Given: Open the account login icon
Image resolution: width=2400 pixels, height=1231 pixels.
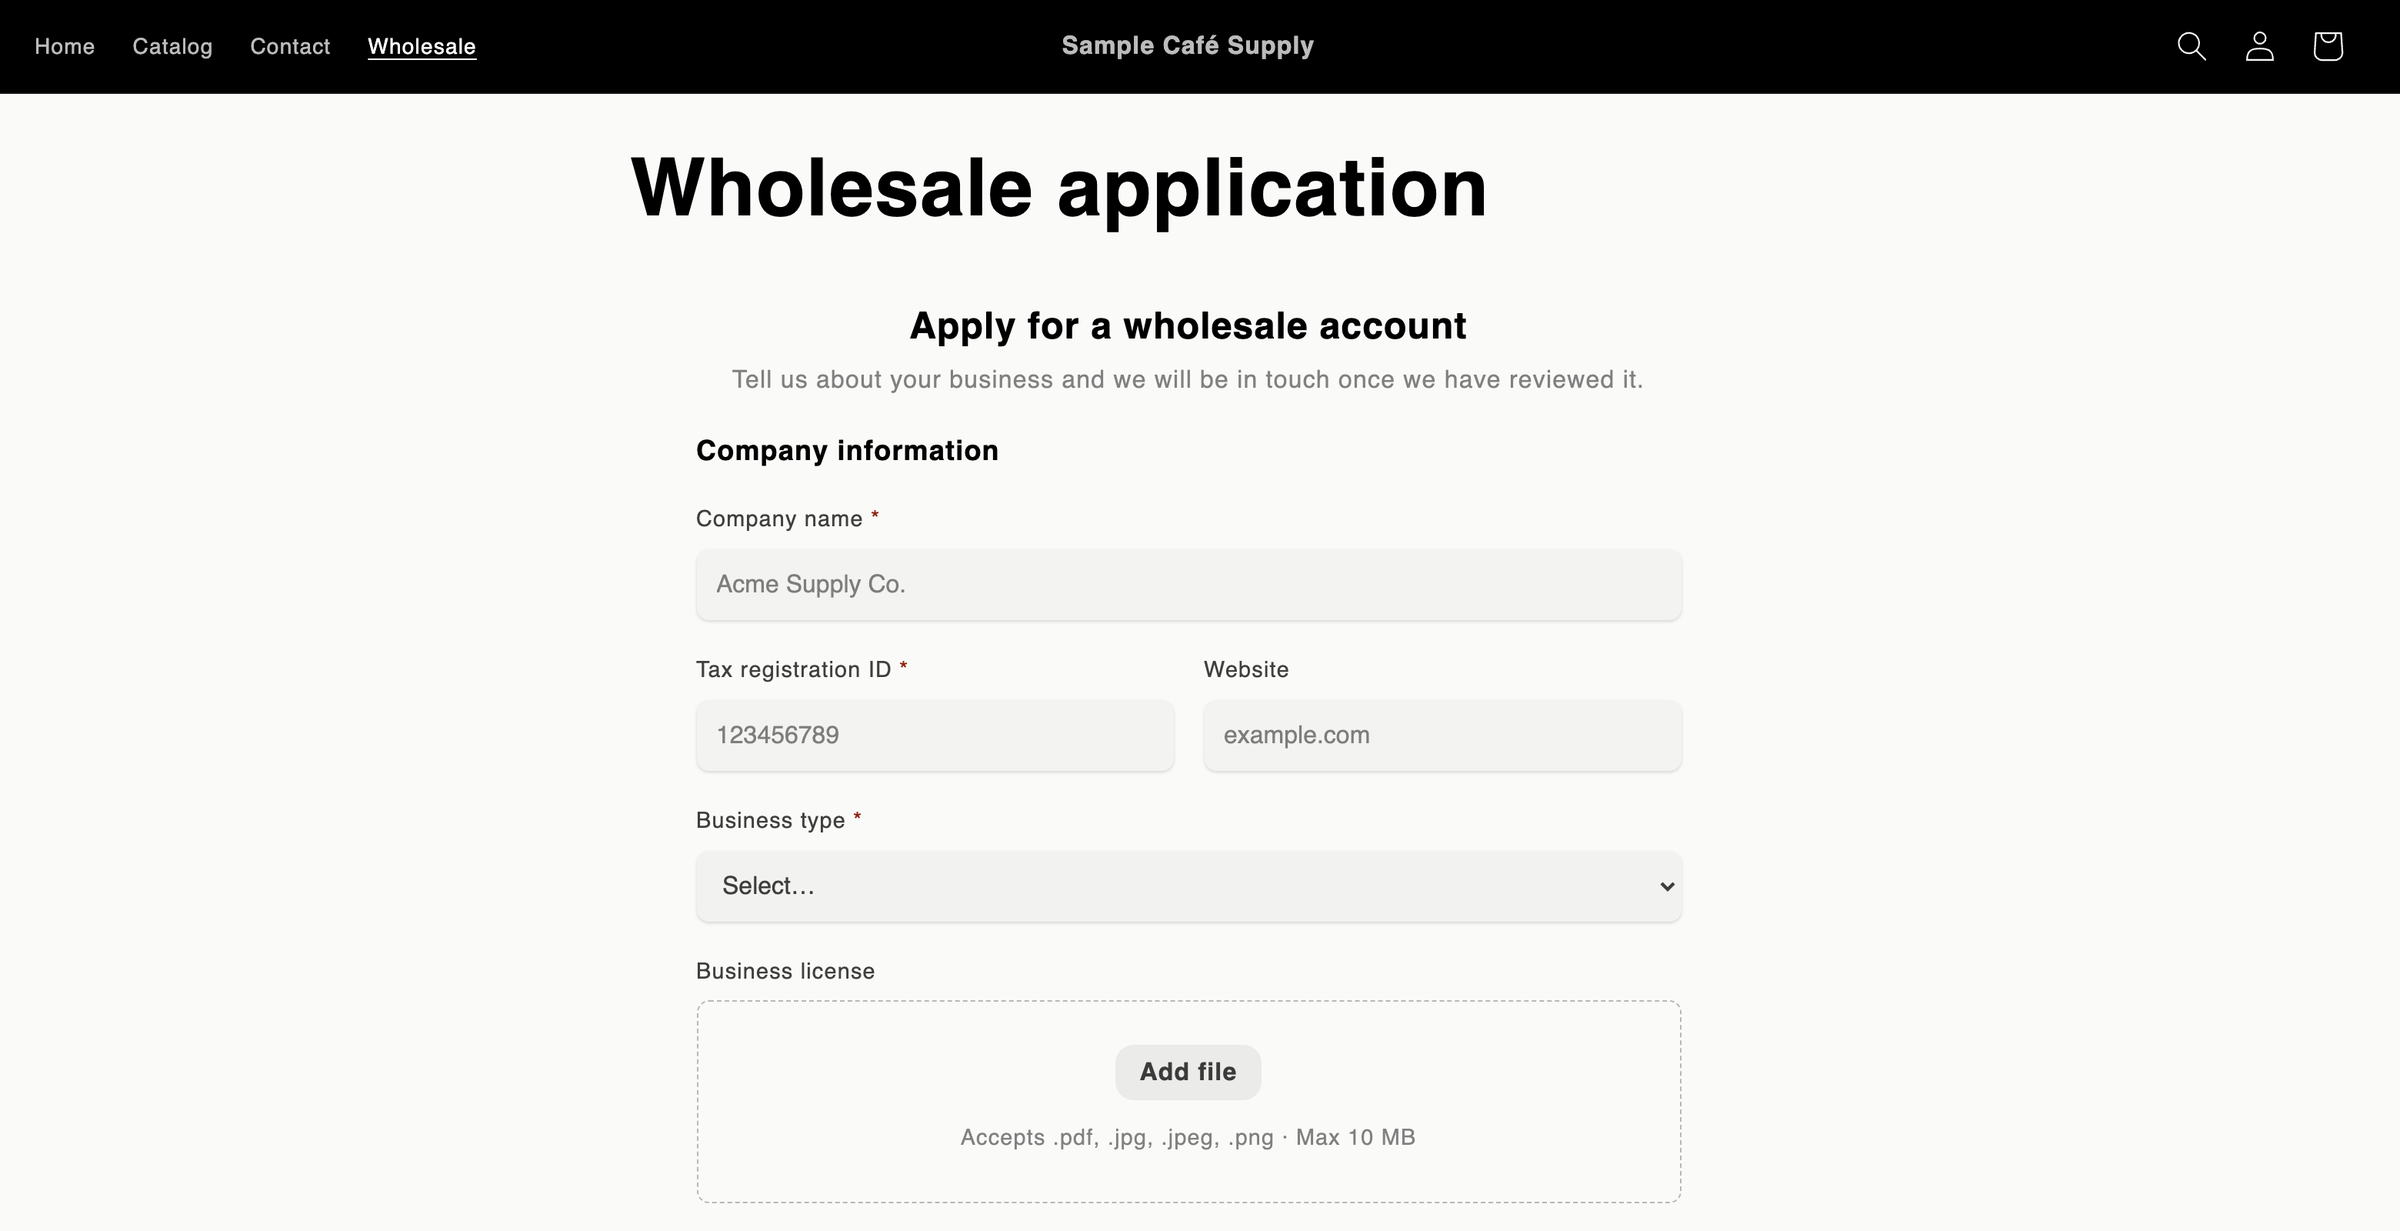Looking at the screenshot, I should coord(2260,46).
